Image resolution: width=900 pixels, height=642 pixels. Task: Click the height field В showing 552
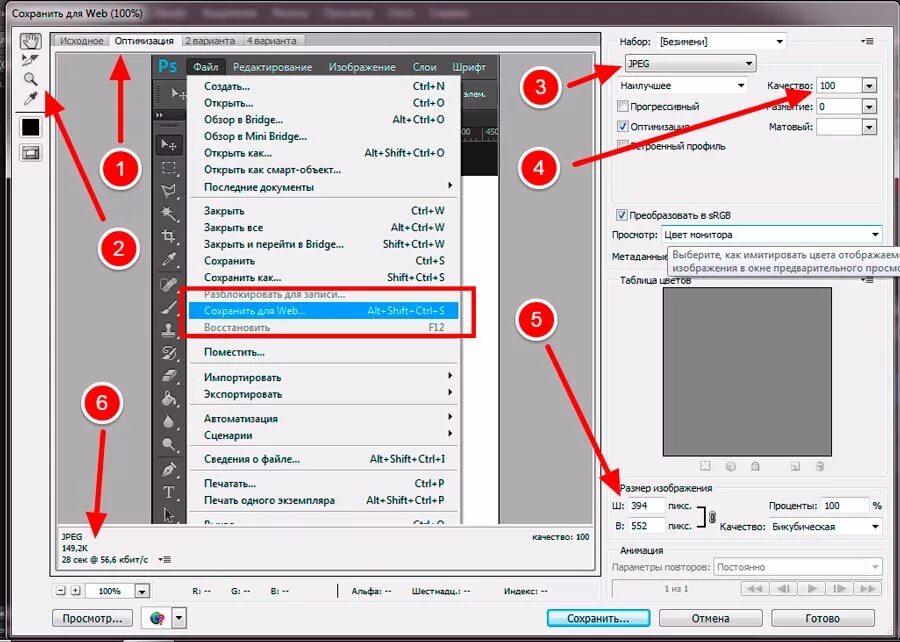(646, 526)
